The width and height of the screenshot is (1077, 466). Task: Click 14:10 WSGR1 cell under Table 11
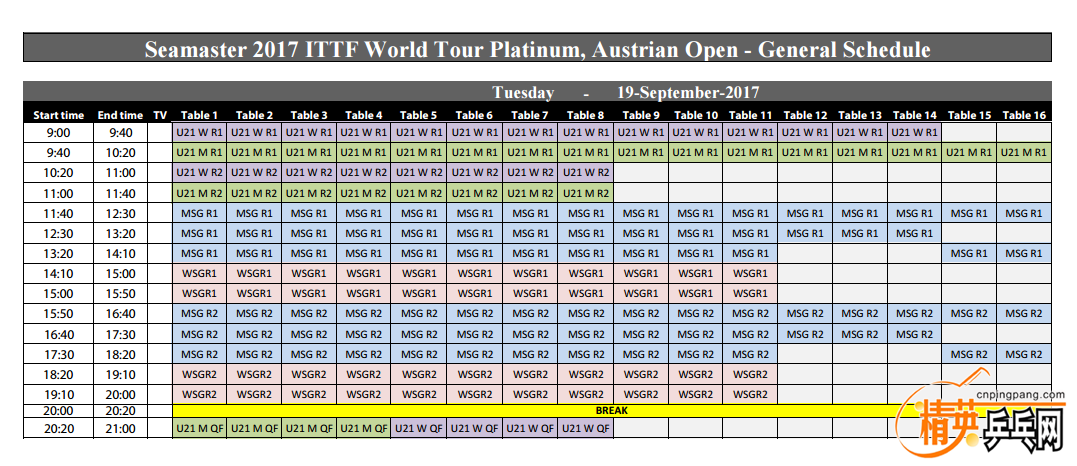click(x=750, y=274)
